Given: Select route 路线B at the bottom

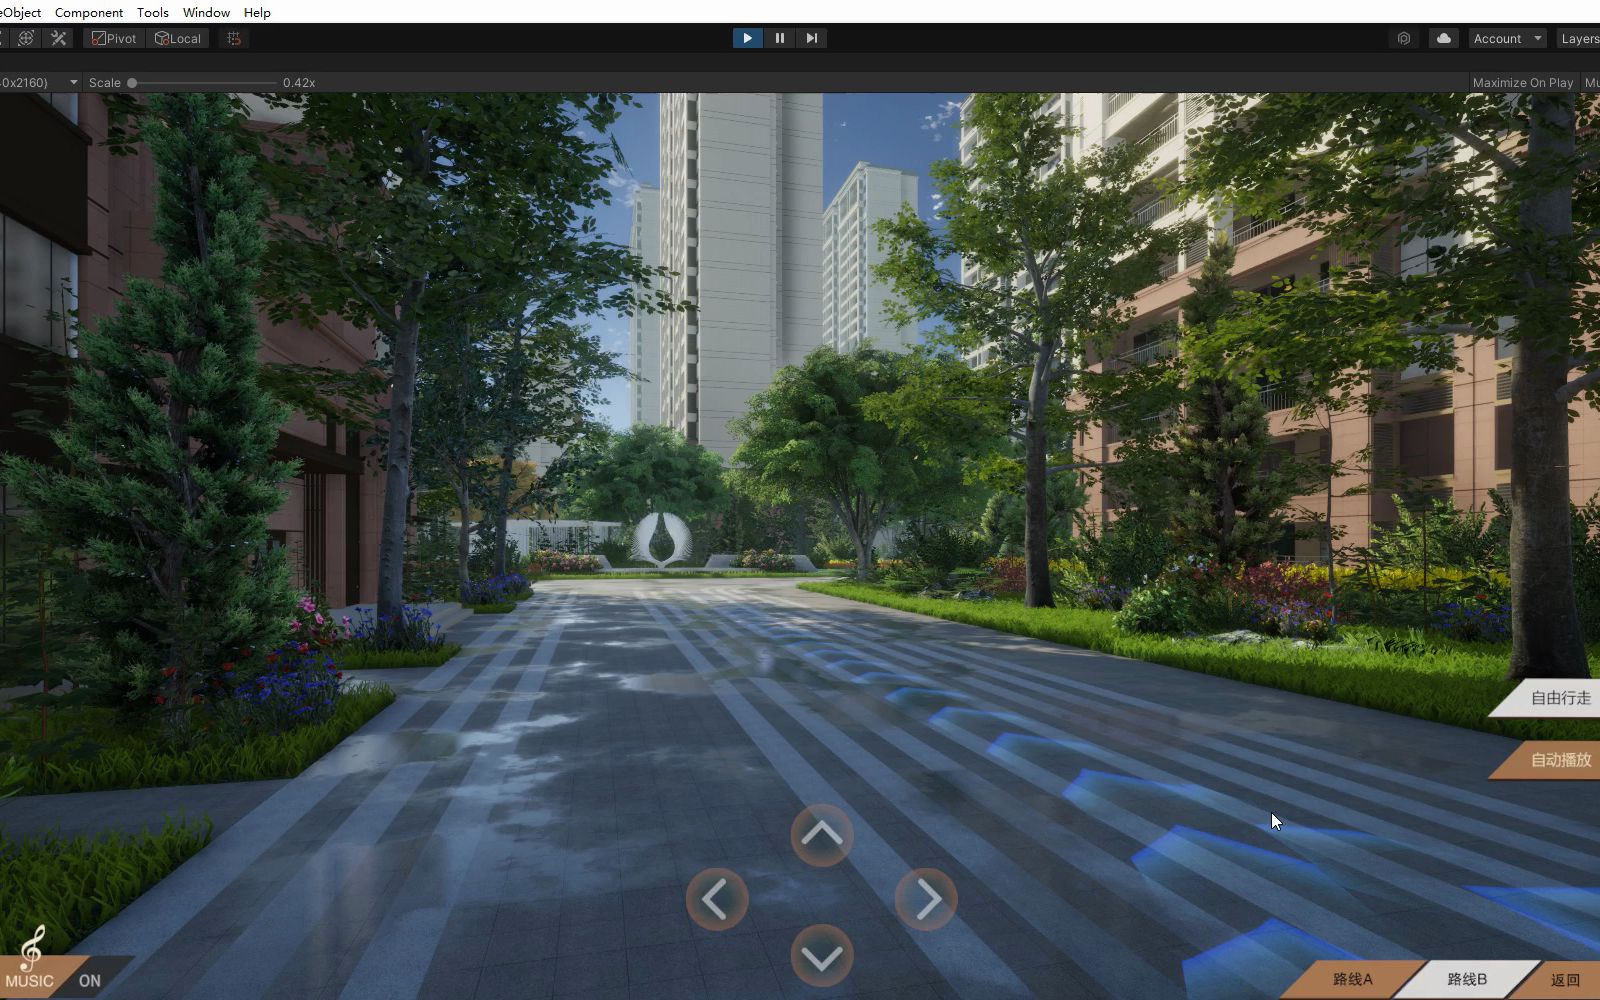Looking at the screenshot, I should (x=1466, y=978).
